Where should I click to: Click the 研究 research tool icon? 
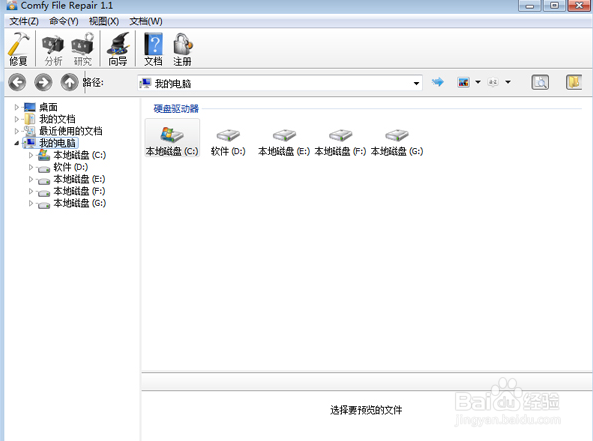point(82,49)
